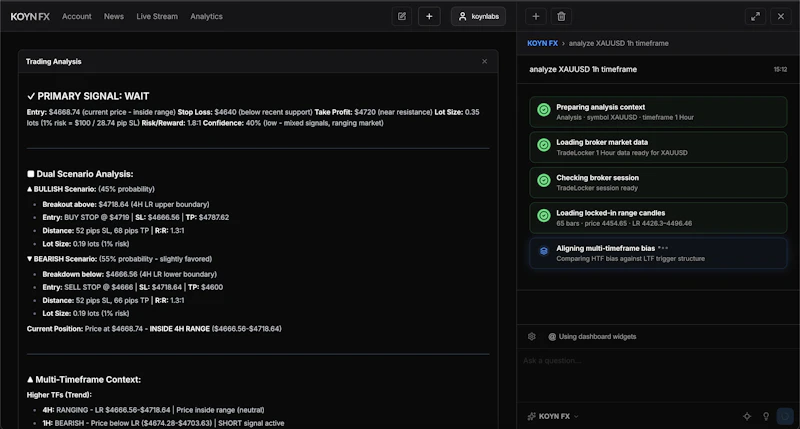800x429 pixels.
Task: Open the koynlabs user profile button
Action: [x=479, y=16]
